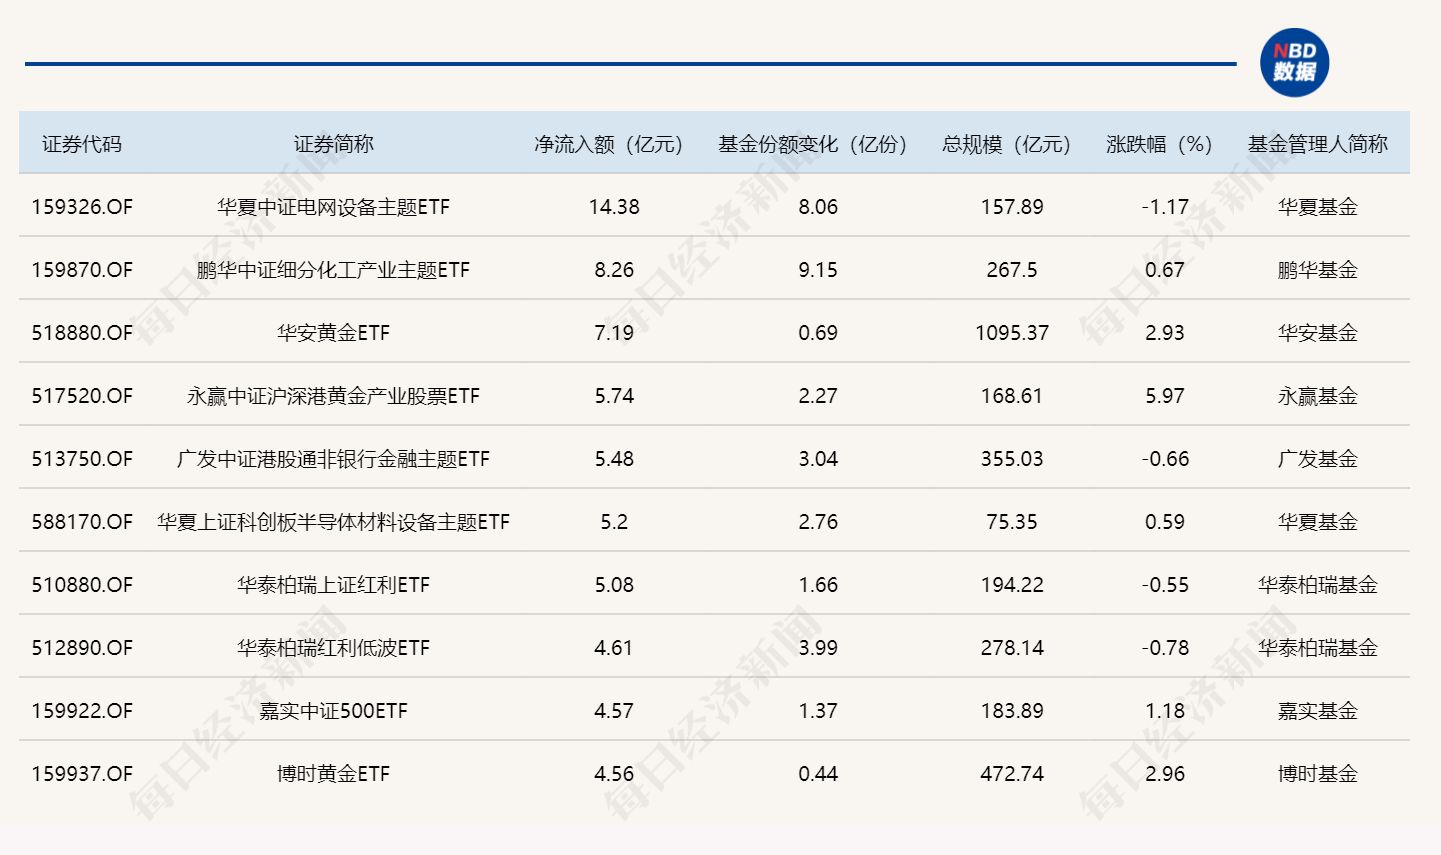The height and width of the screenshot is (855, 1441).
Task: Click the 14.38 net inflow value
Action: (614, 207)
